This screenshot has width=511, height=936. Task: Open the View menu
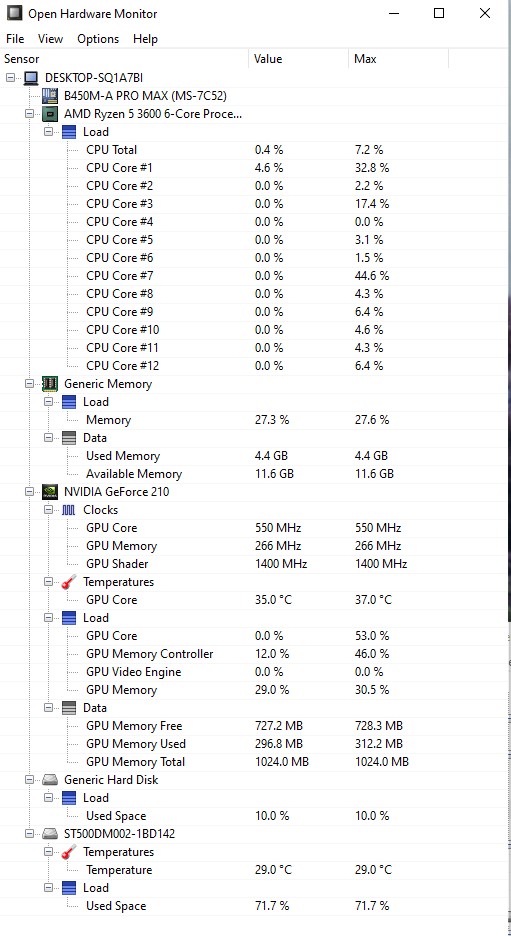coord(50,39)
